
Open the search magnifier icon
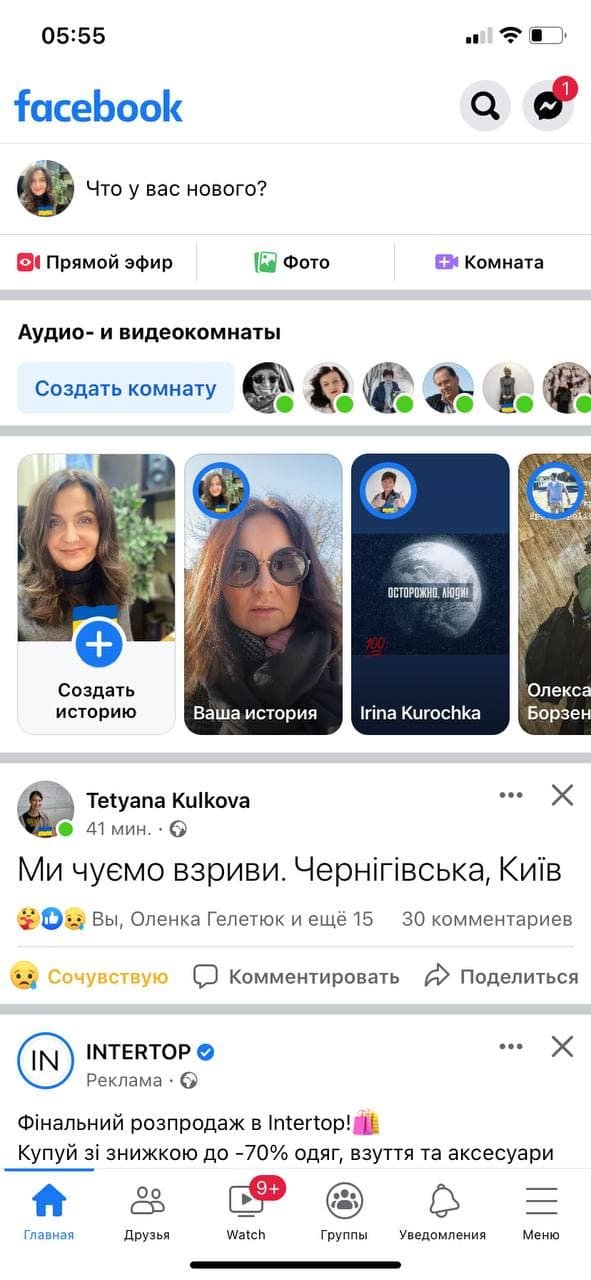(x=485, y=106)
